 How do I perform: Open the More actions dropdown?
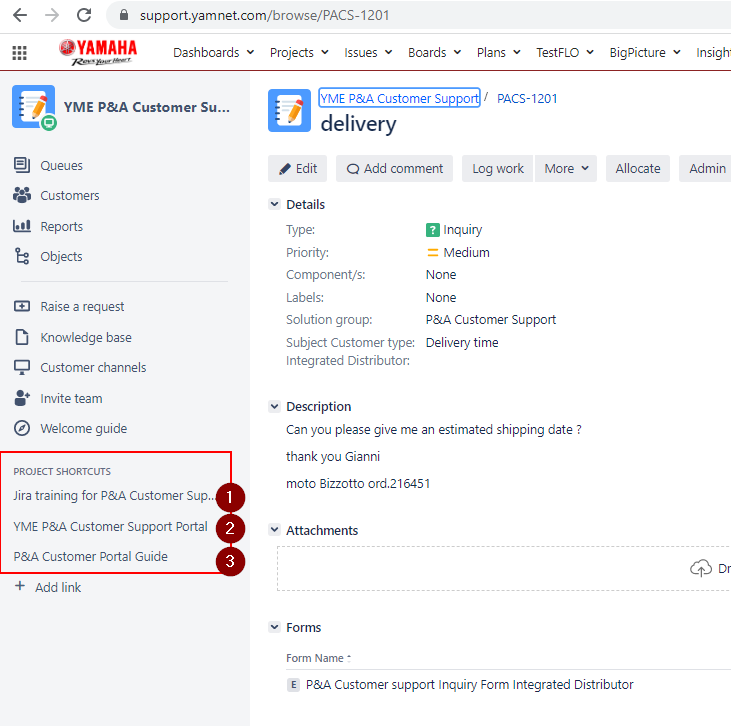click(x=566, y=168)
